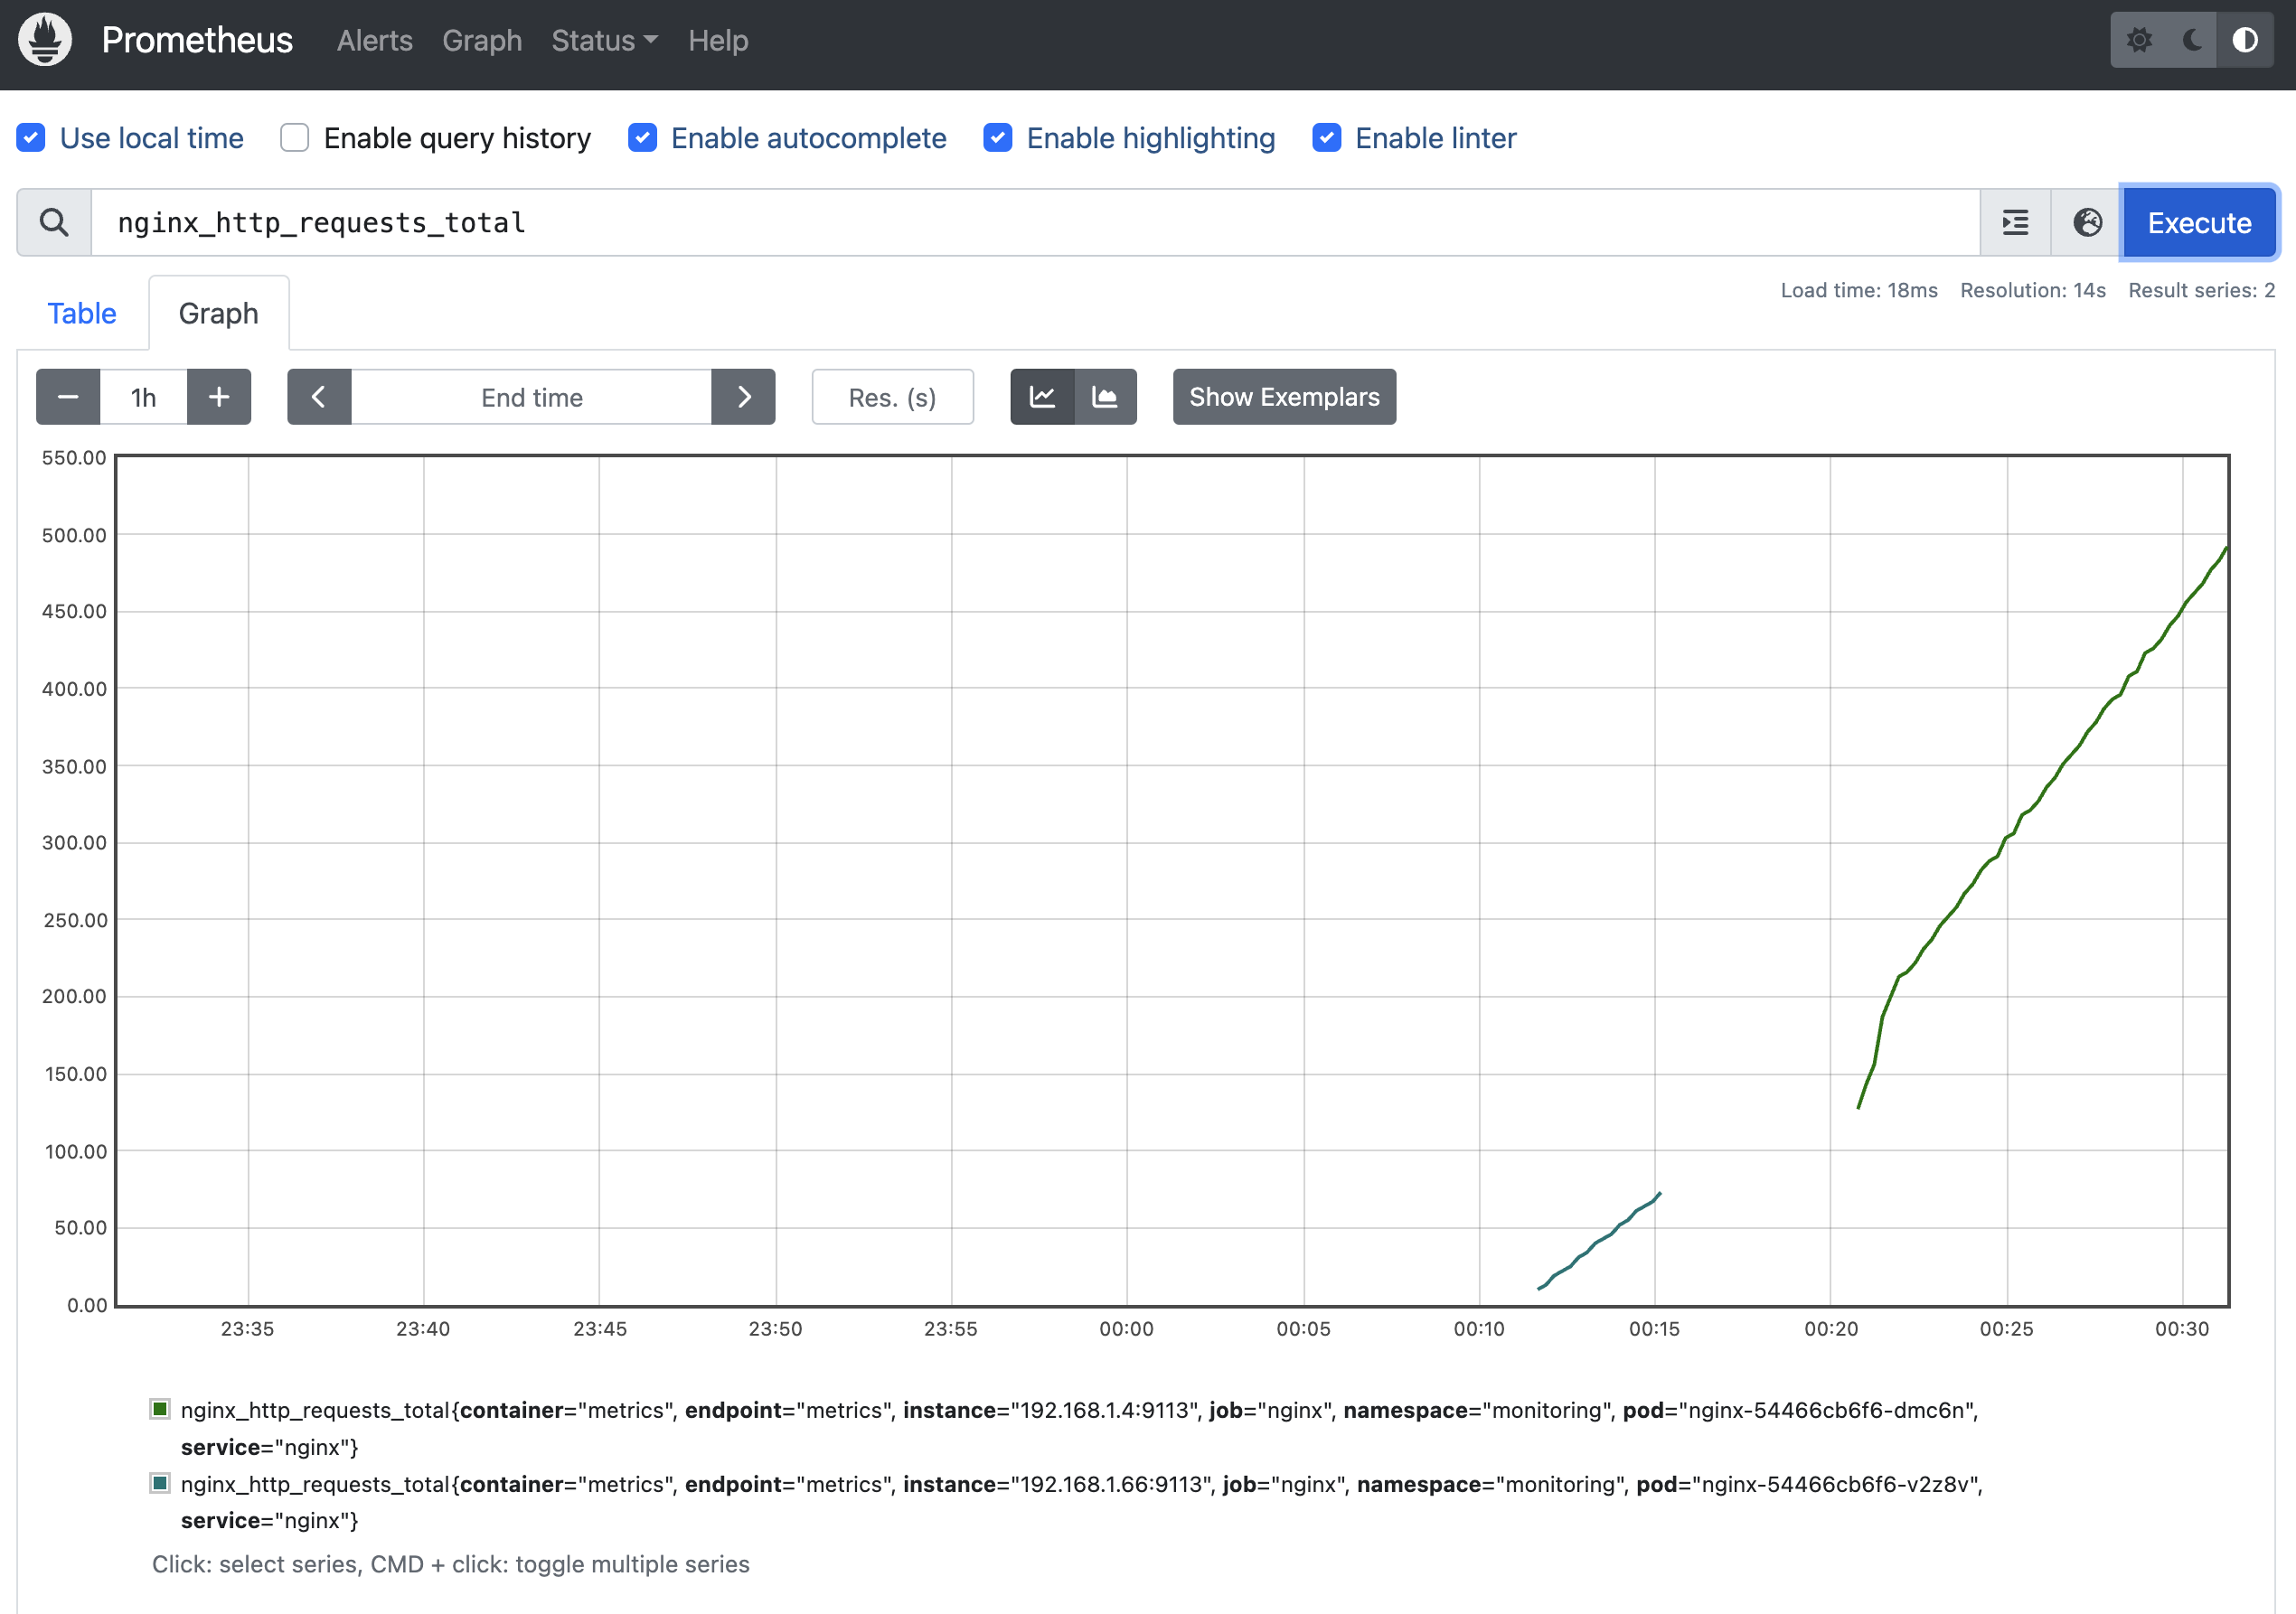Click the Show Exemplars button
This screenshot has width=2296, height=1614.
pyautogui.click(x=1284, y=397)
